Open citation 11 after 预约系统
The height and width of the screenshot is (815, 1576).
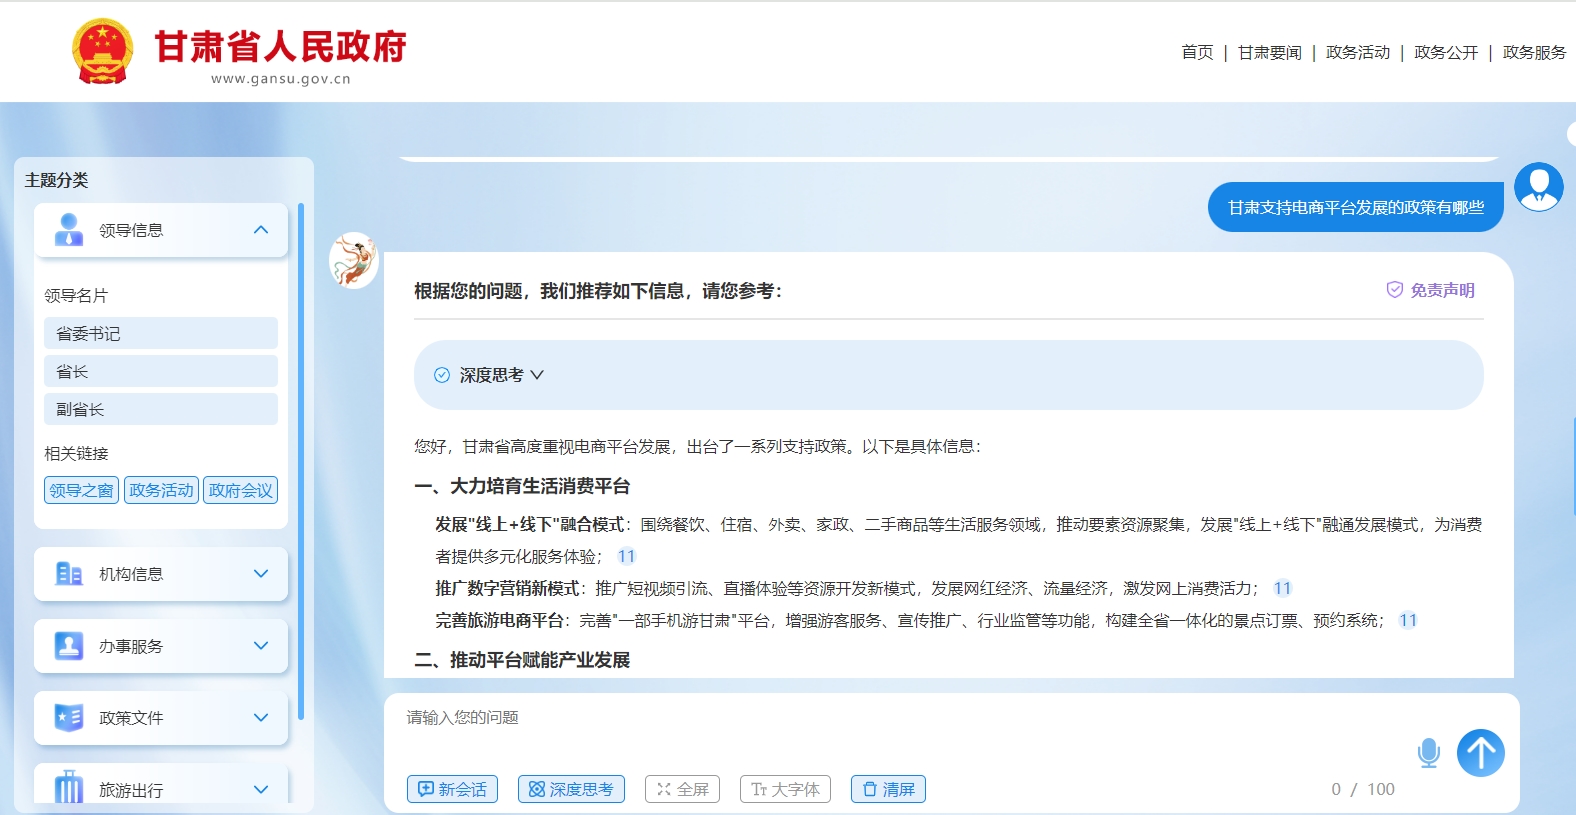[x=1408, y=621]
